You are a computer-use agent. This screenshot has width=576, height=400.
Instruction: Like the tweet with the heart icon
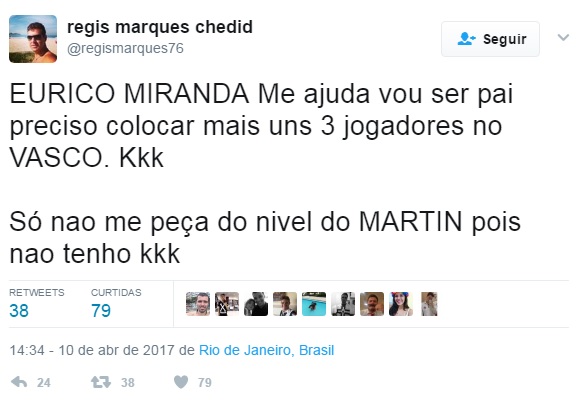181,382
